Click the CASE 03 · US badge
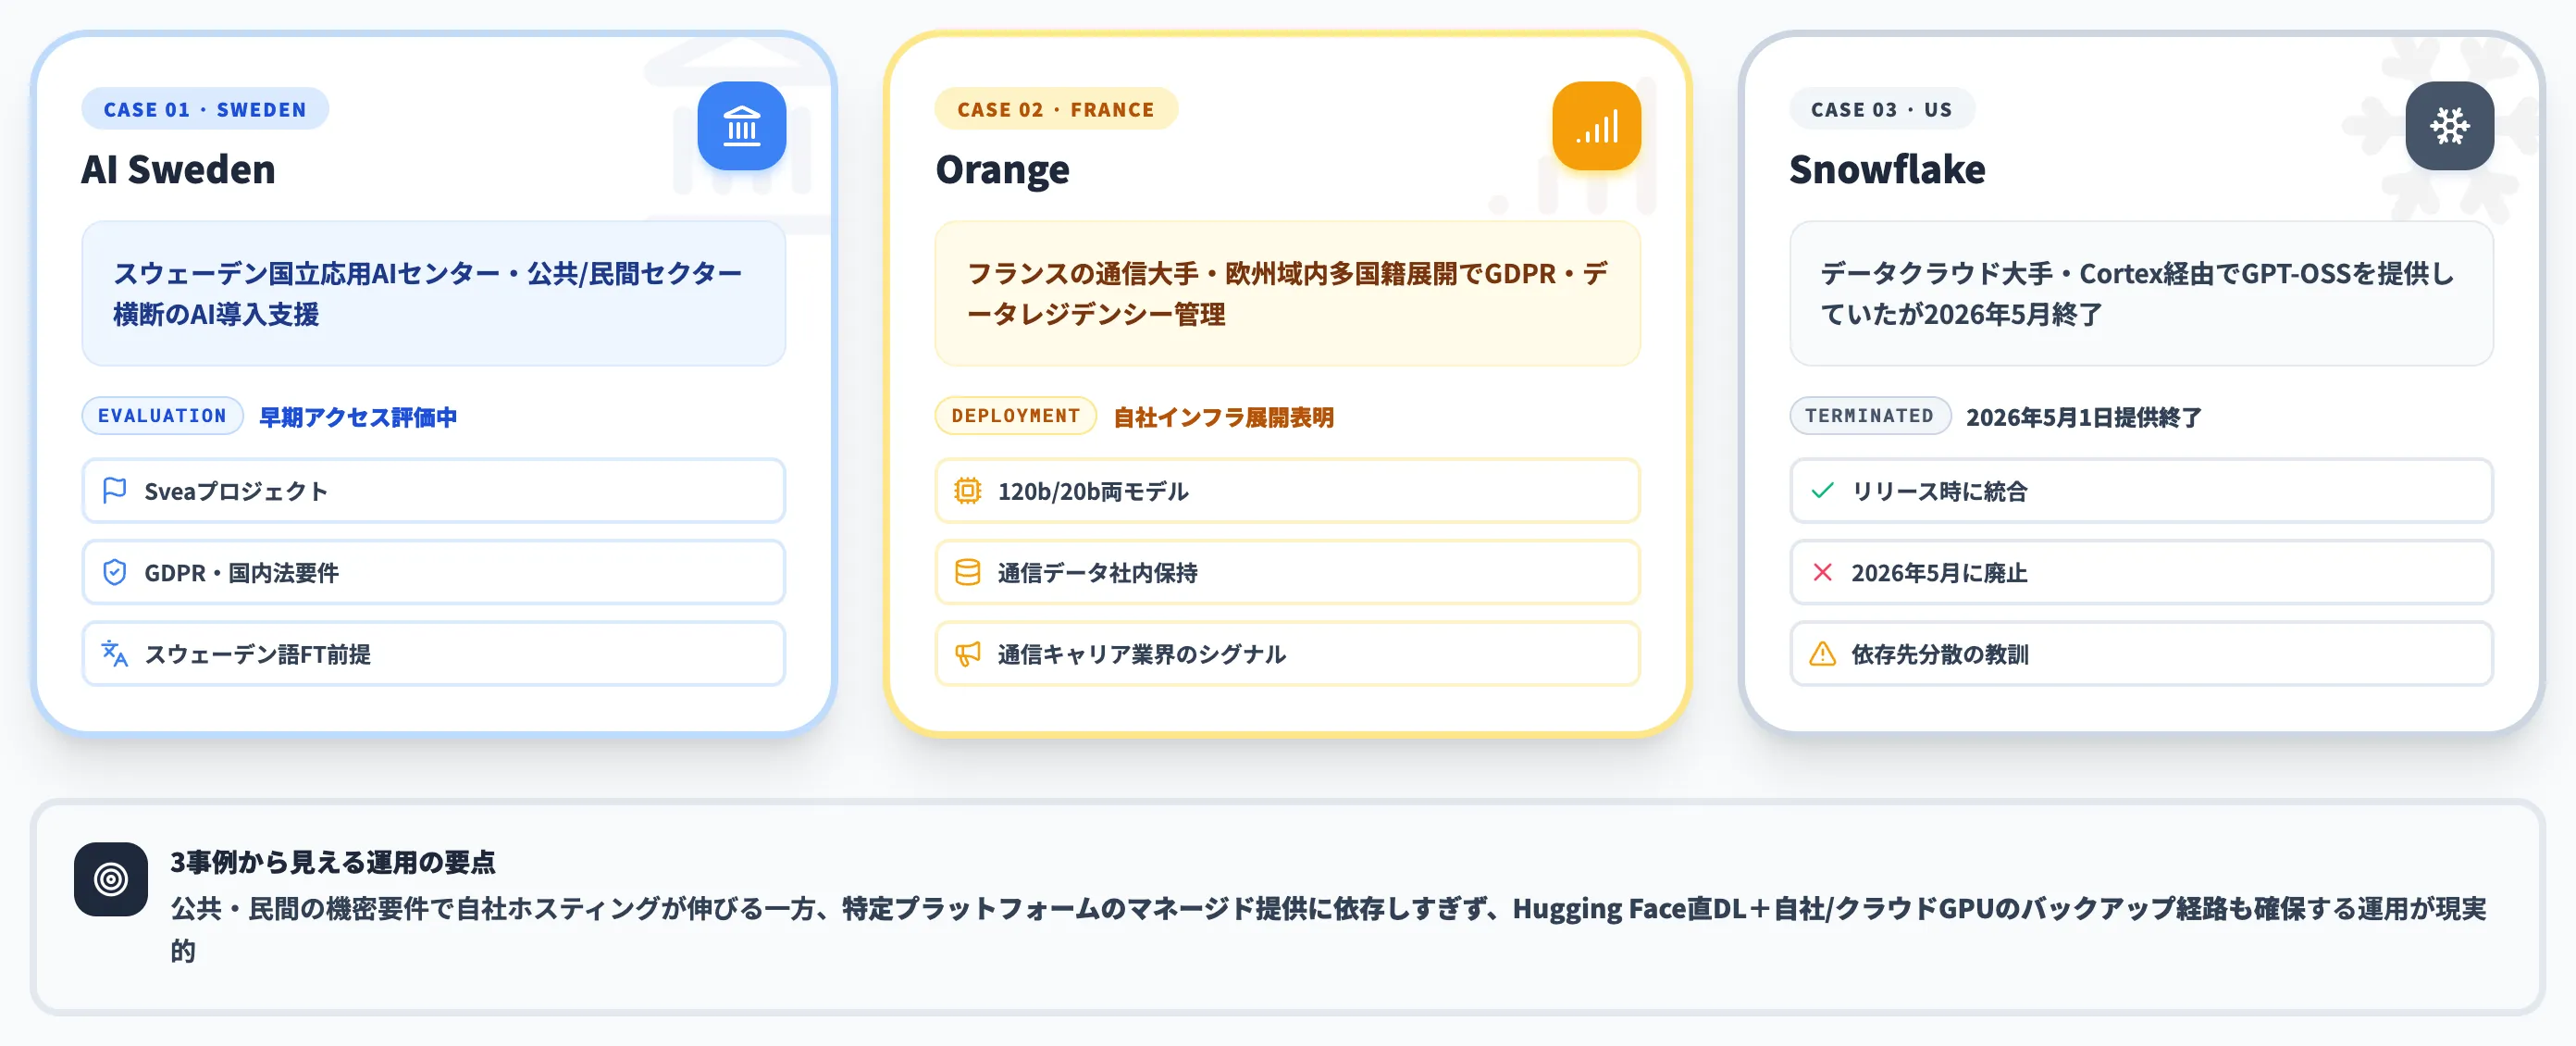The width and height of the screenshot is (2576, 1046). (1882, 109)
